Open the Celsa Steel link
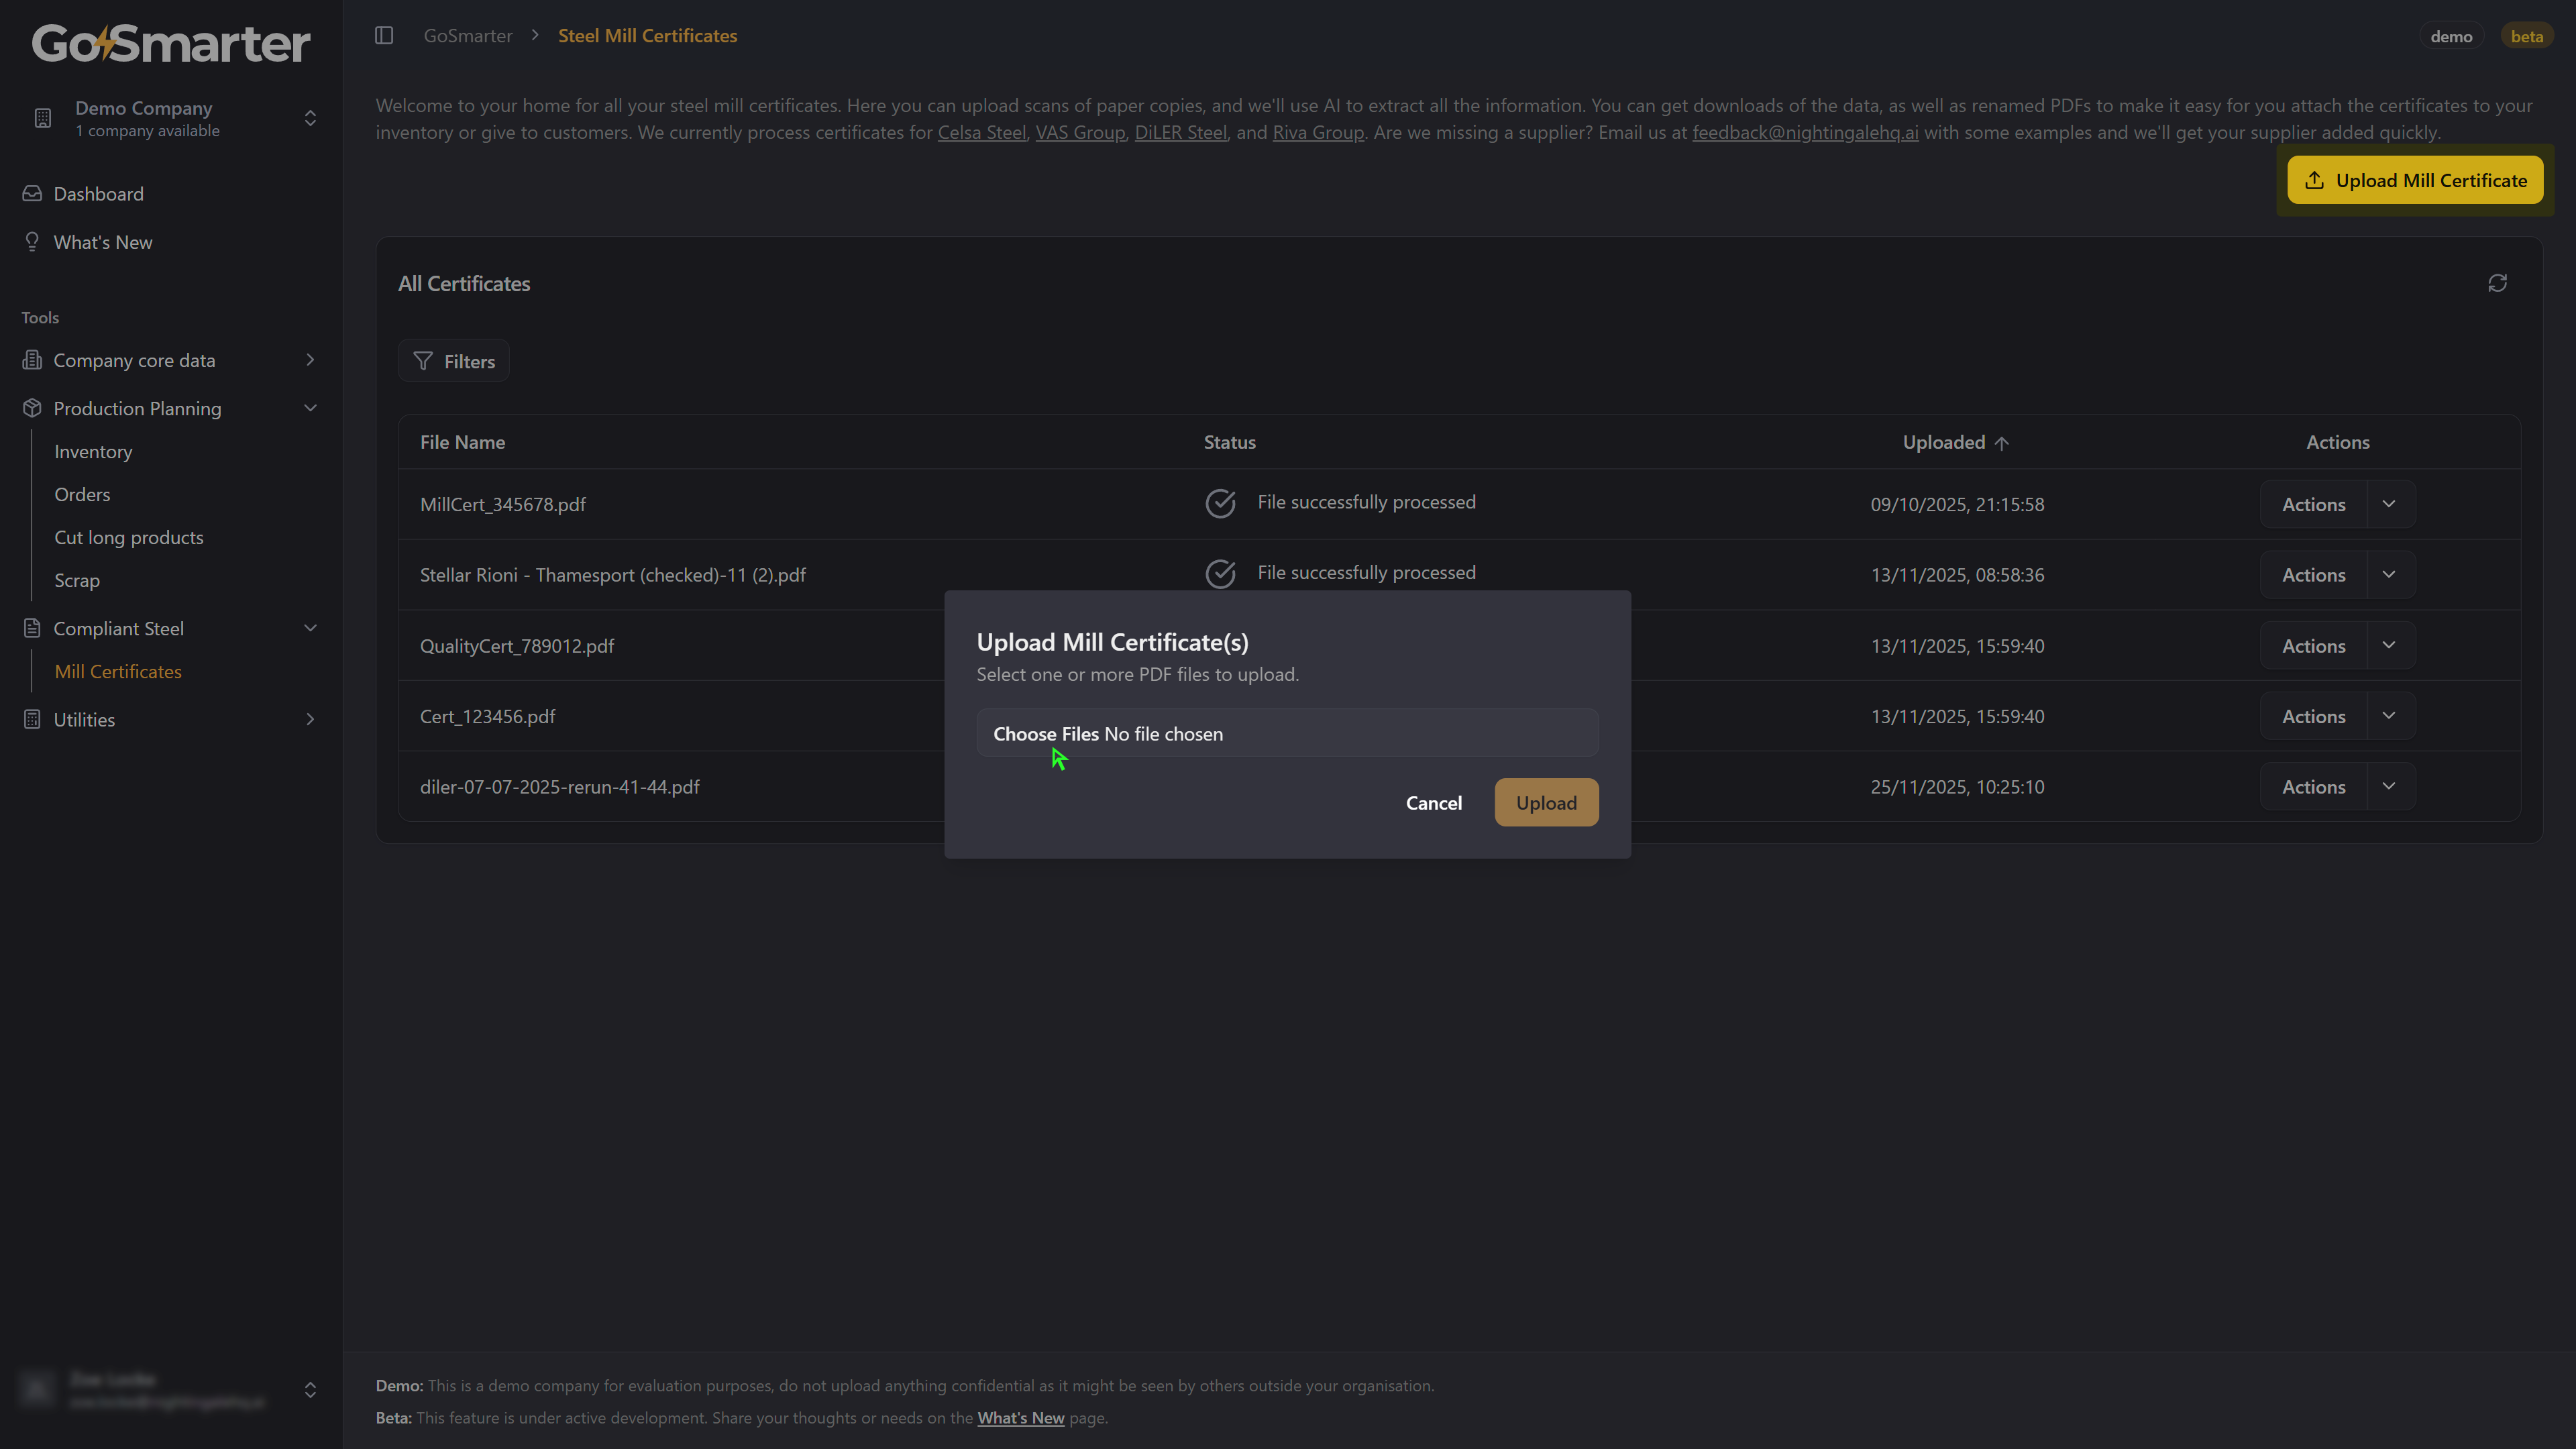 981,132
